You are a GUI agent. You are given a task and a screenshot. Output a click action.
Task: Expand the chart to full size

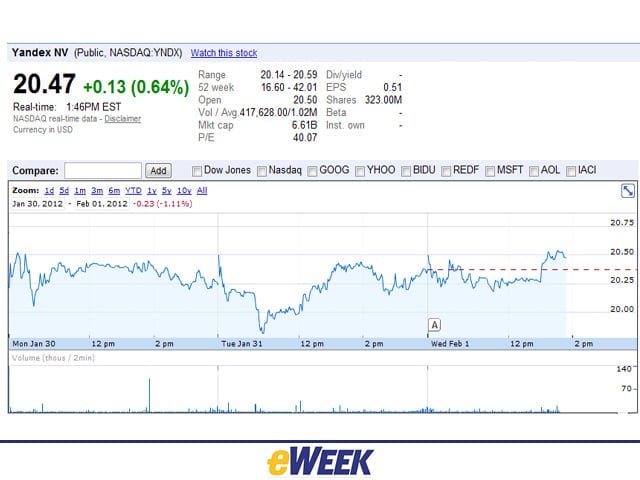pyautogui.click(x=628, y=191)
